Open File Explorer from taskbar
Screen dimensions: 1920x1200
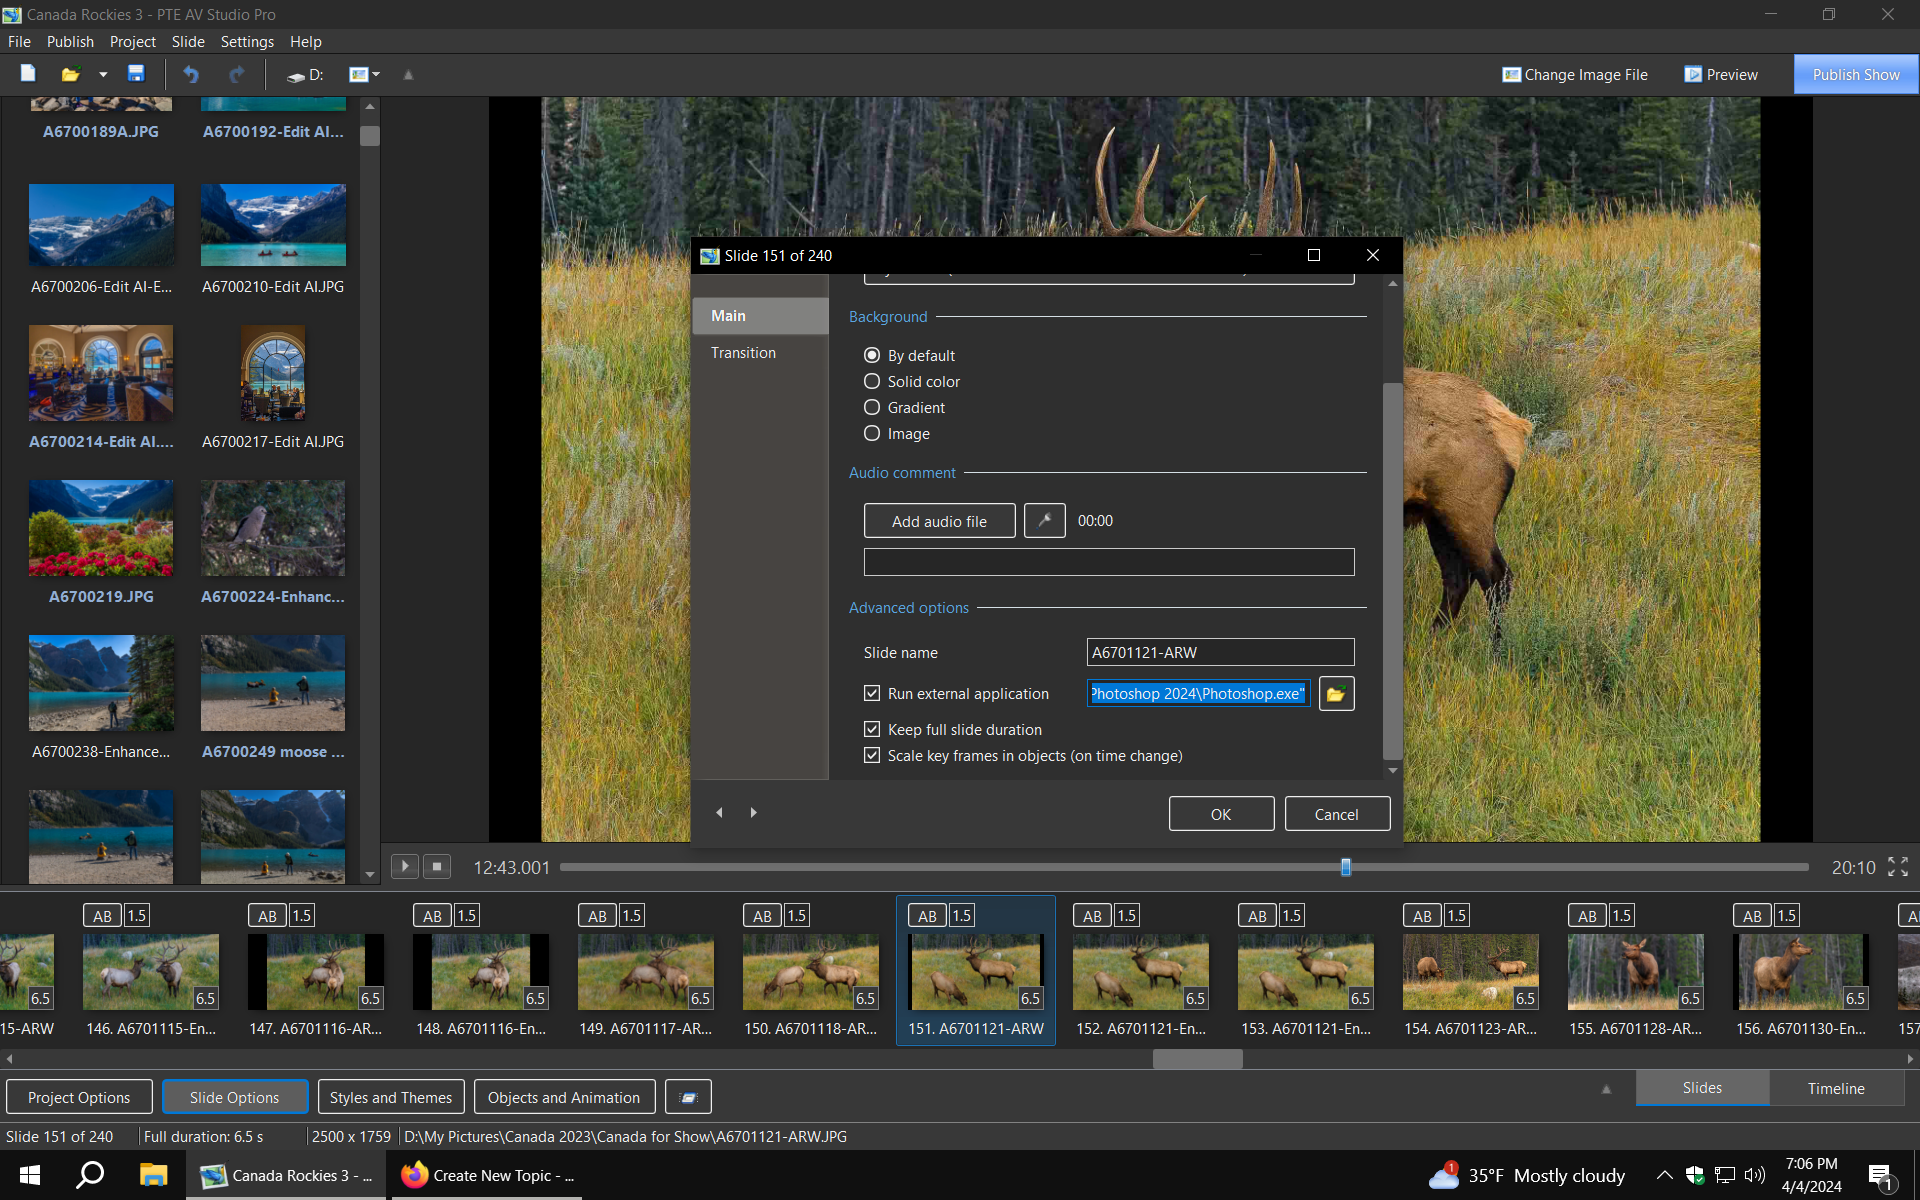point(153,1175)
